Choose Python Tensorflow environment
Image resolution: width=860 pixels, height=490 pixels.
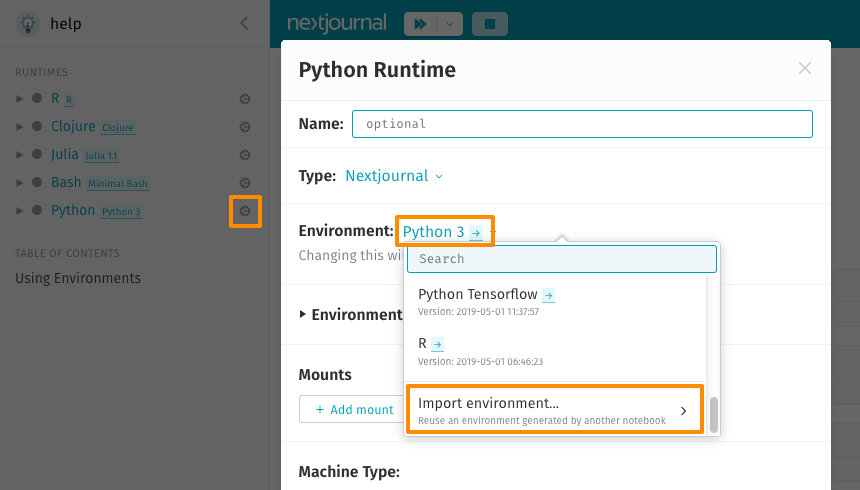(478, 295)
